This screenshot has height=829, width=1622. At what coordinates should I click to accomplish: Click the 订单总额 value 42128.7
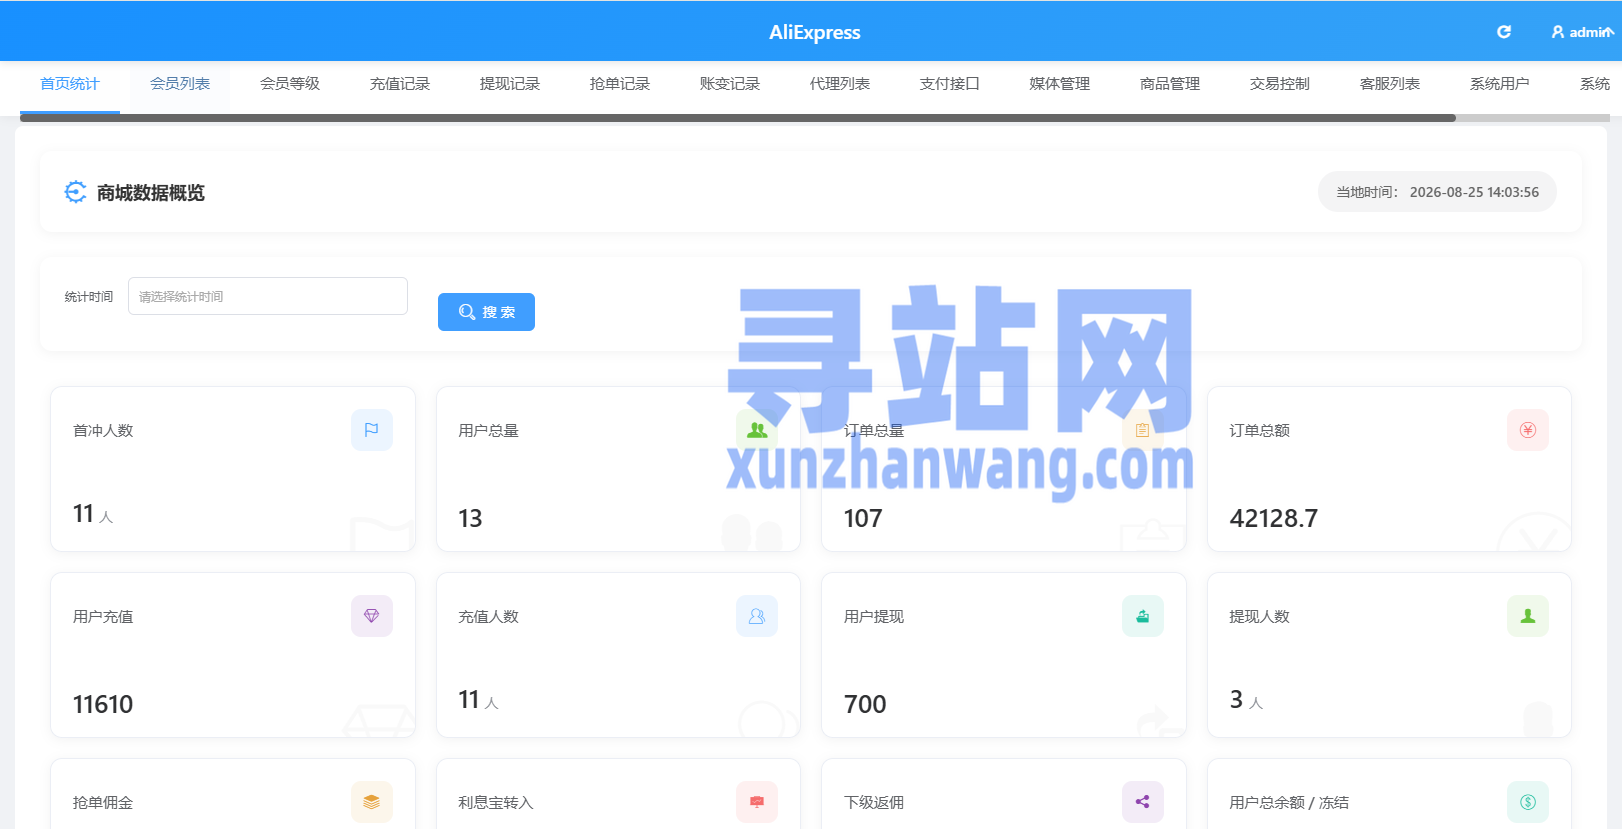click(x=1274, y=518)
